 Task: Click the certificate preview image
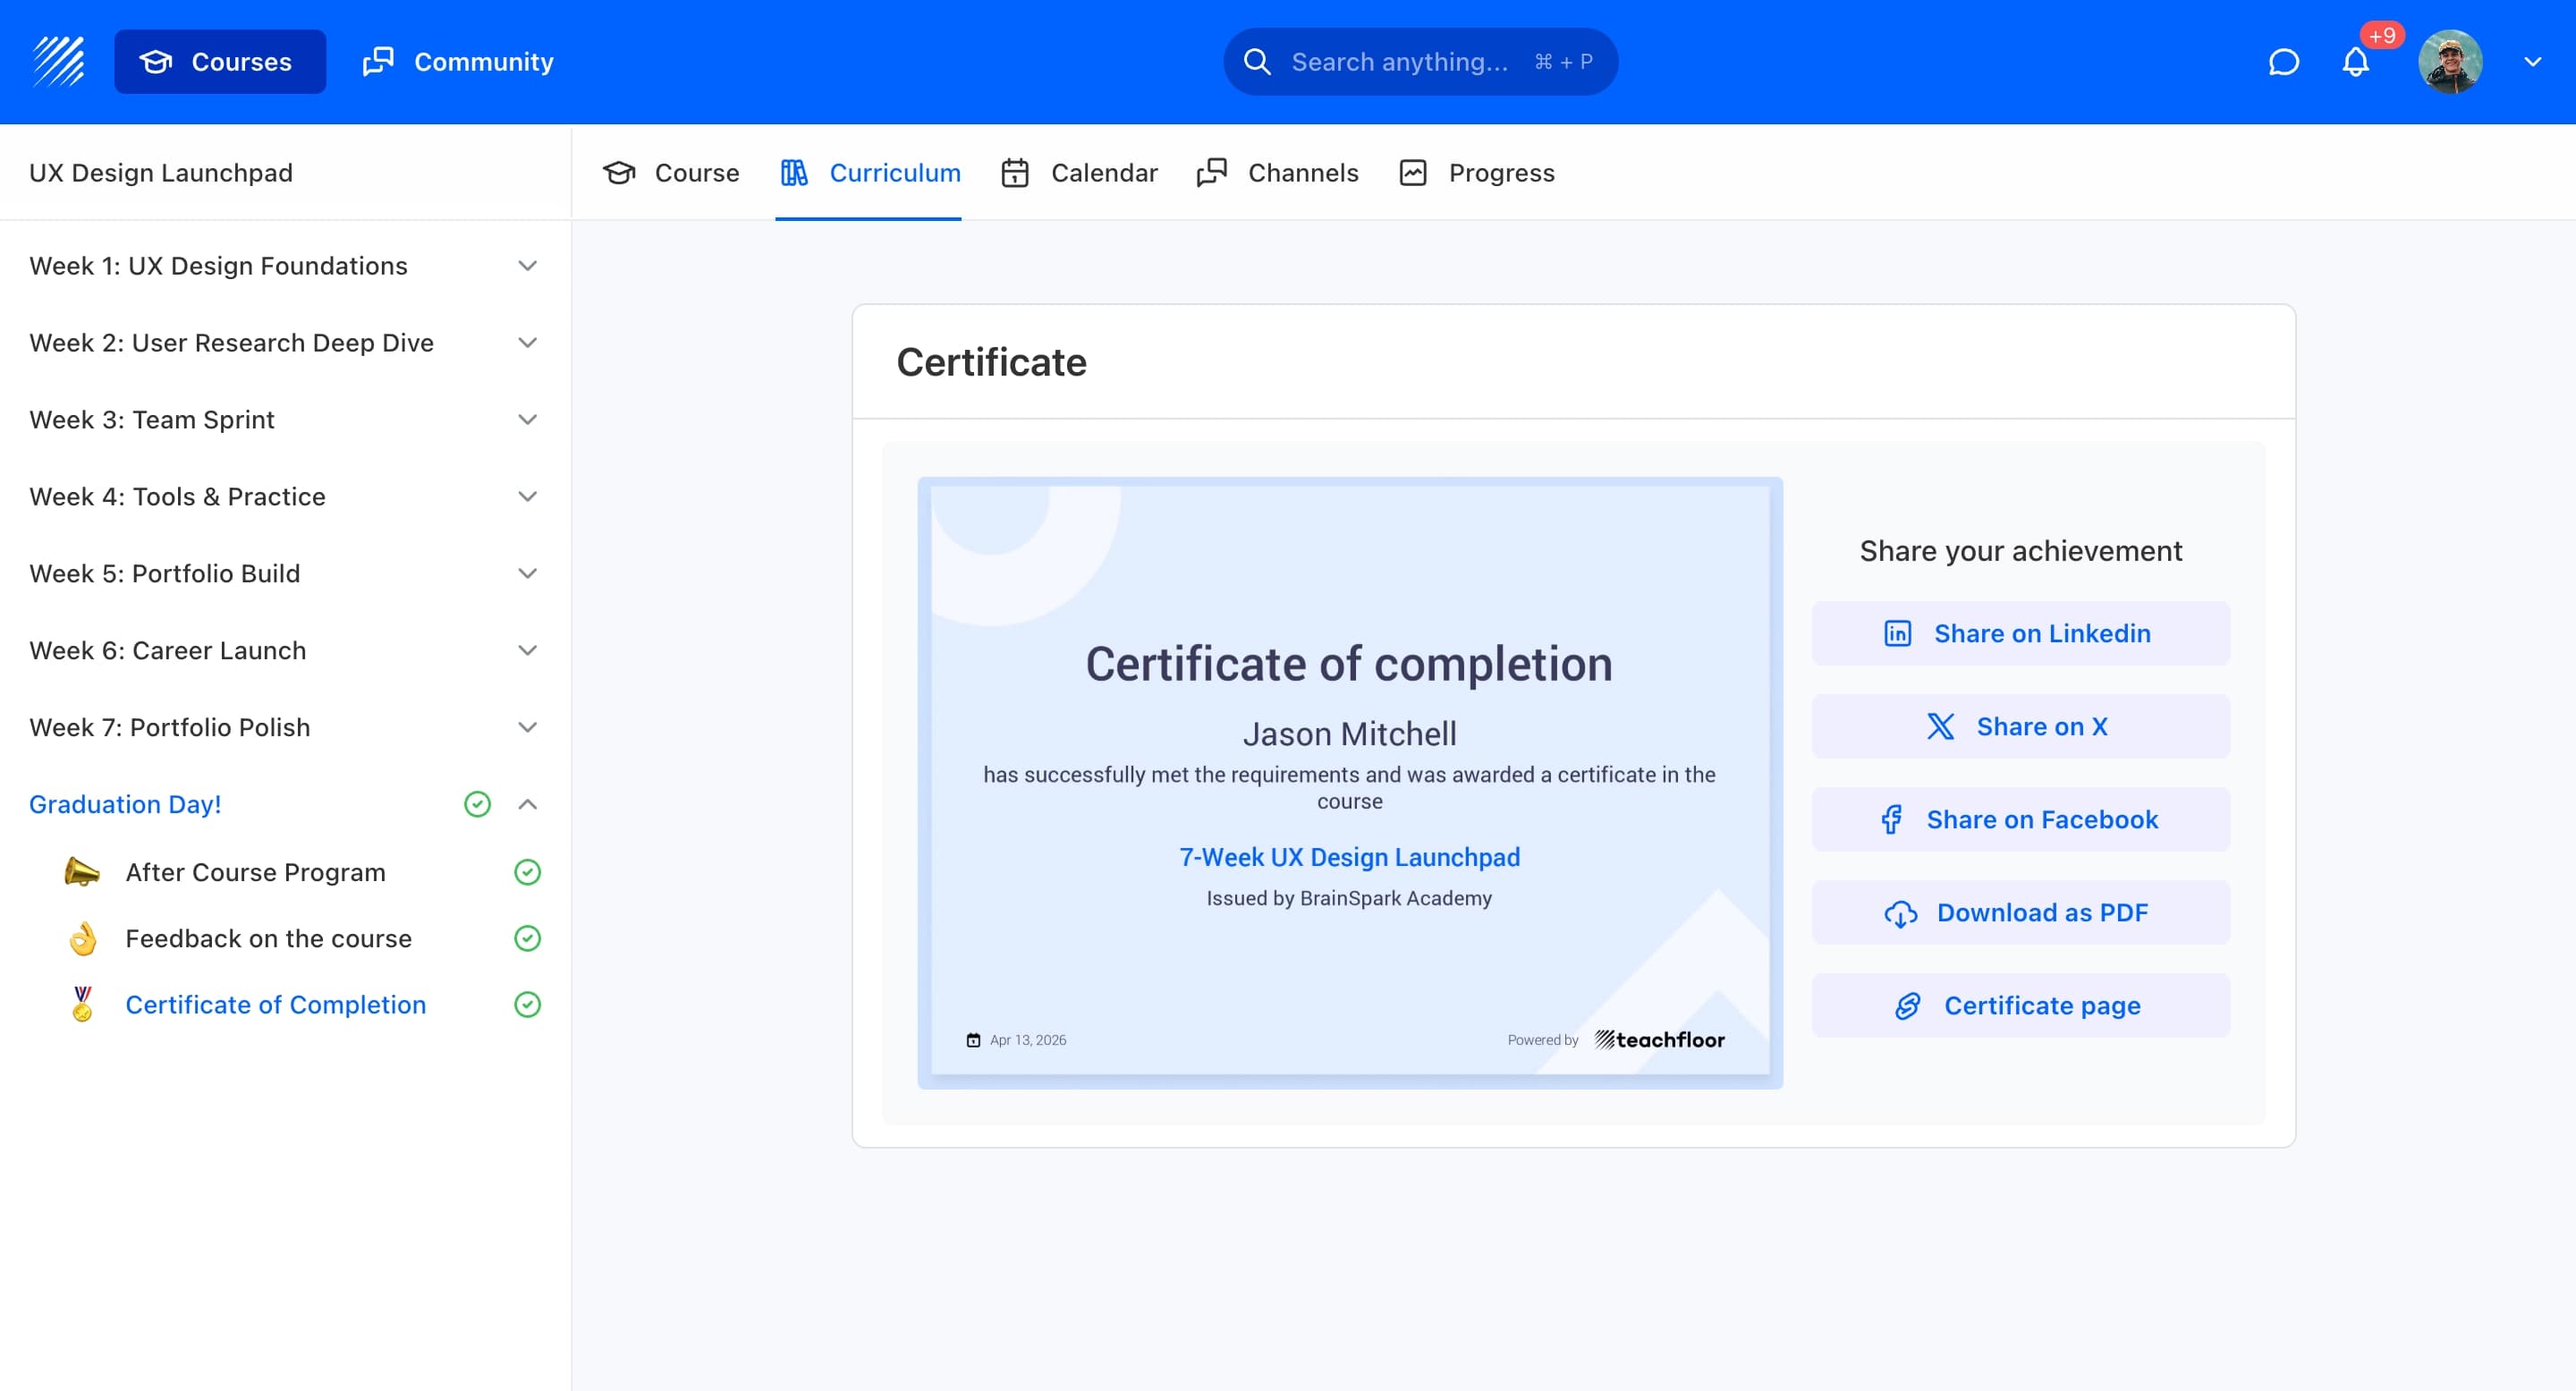coord(1350,783)
